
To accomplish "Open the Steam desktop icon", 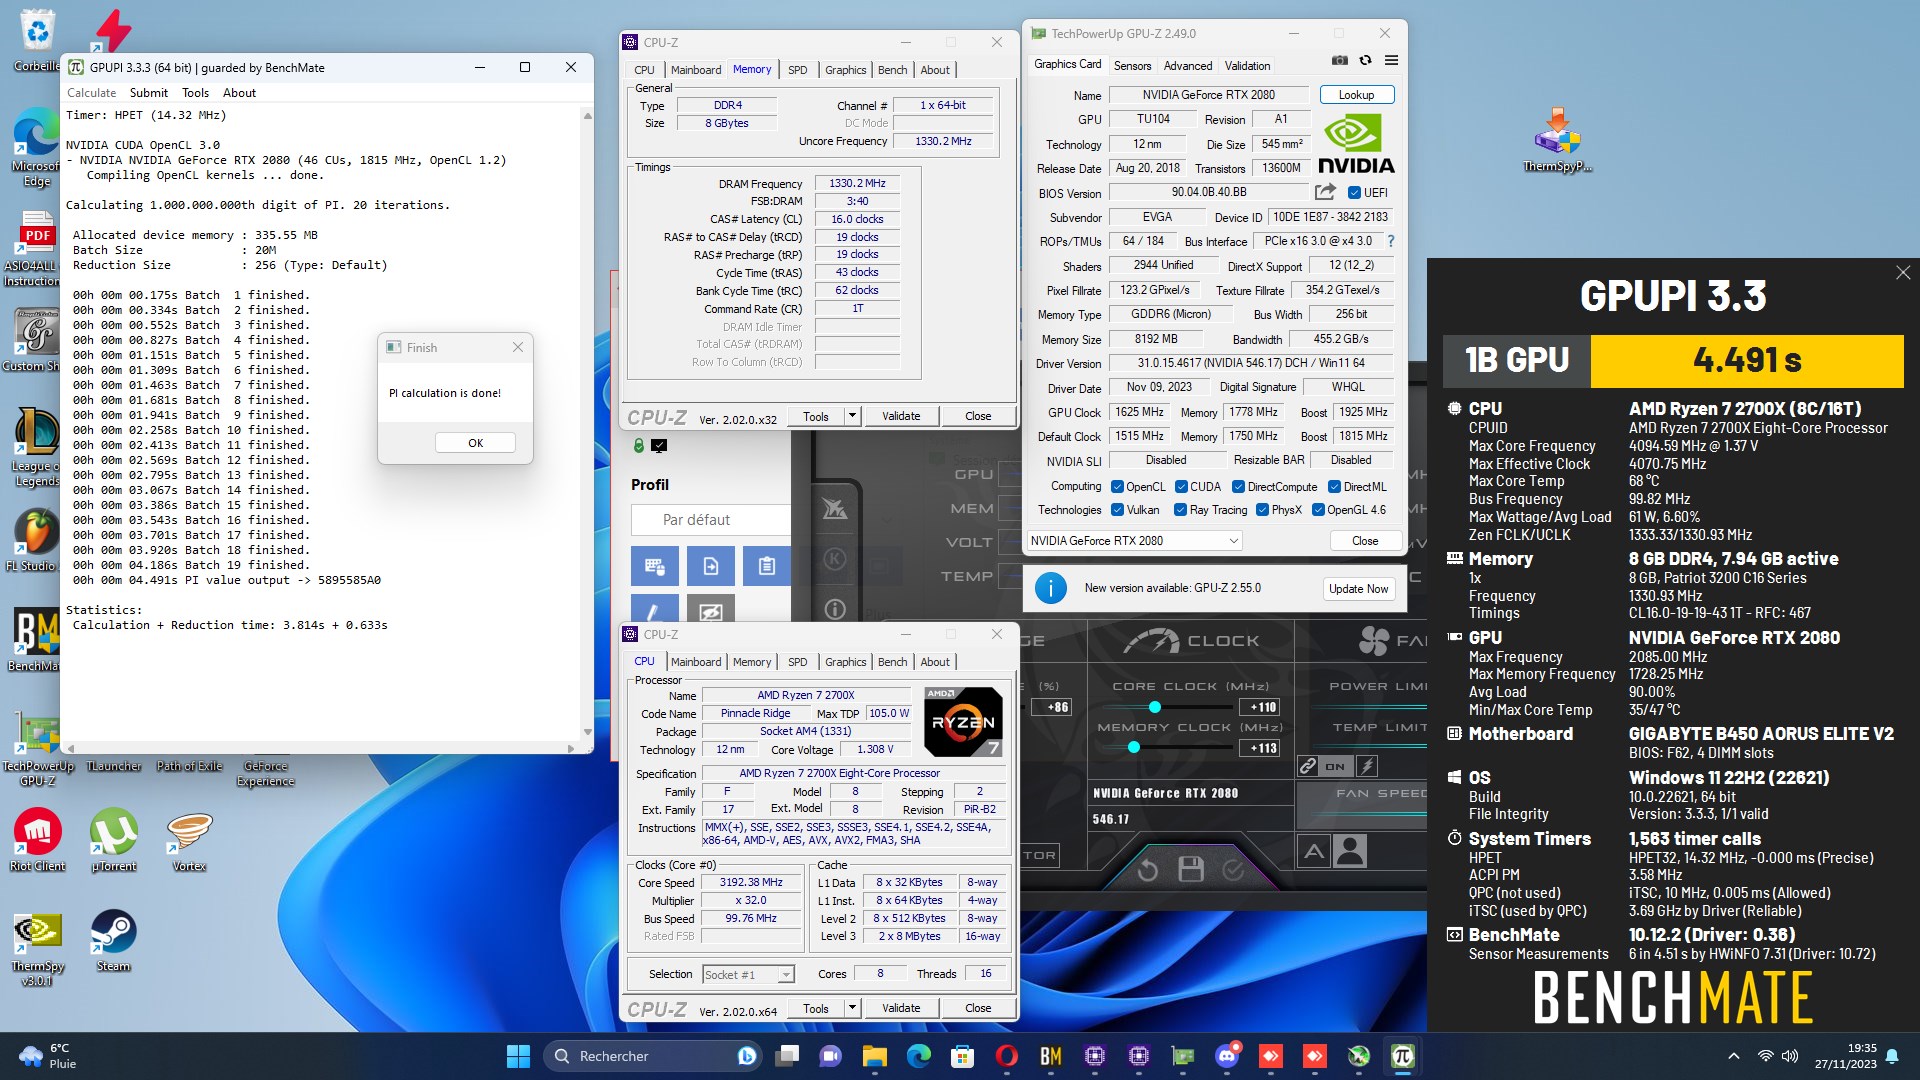I will pos(113,940).
